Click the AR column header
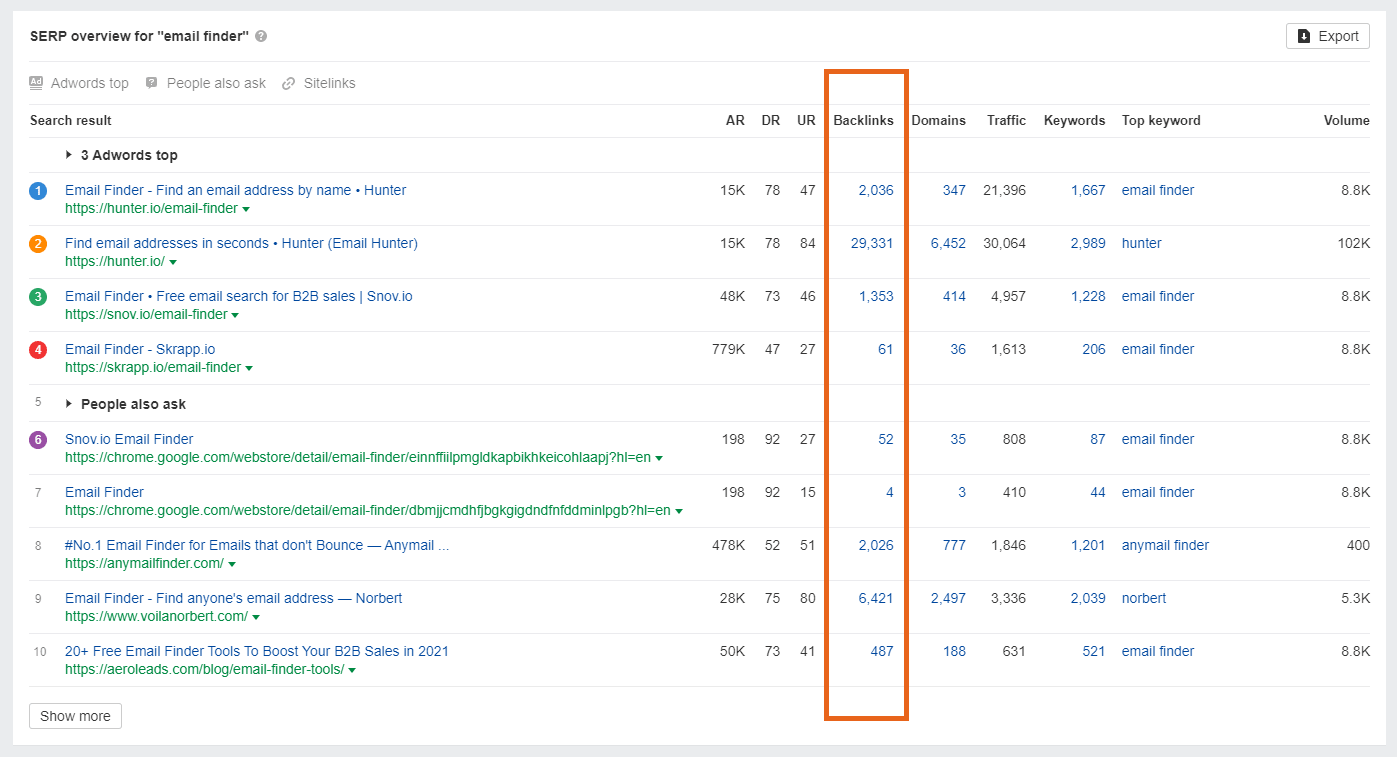Screen dimensions: 1397x757 [x=735, y=120]
